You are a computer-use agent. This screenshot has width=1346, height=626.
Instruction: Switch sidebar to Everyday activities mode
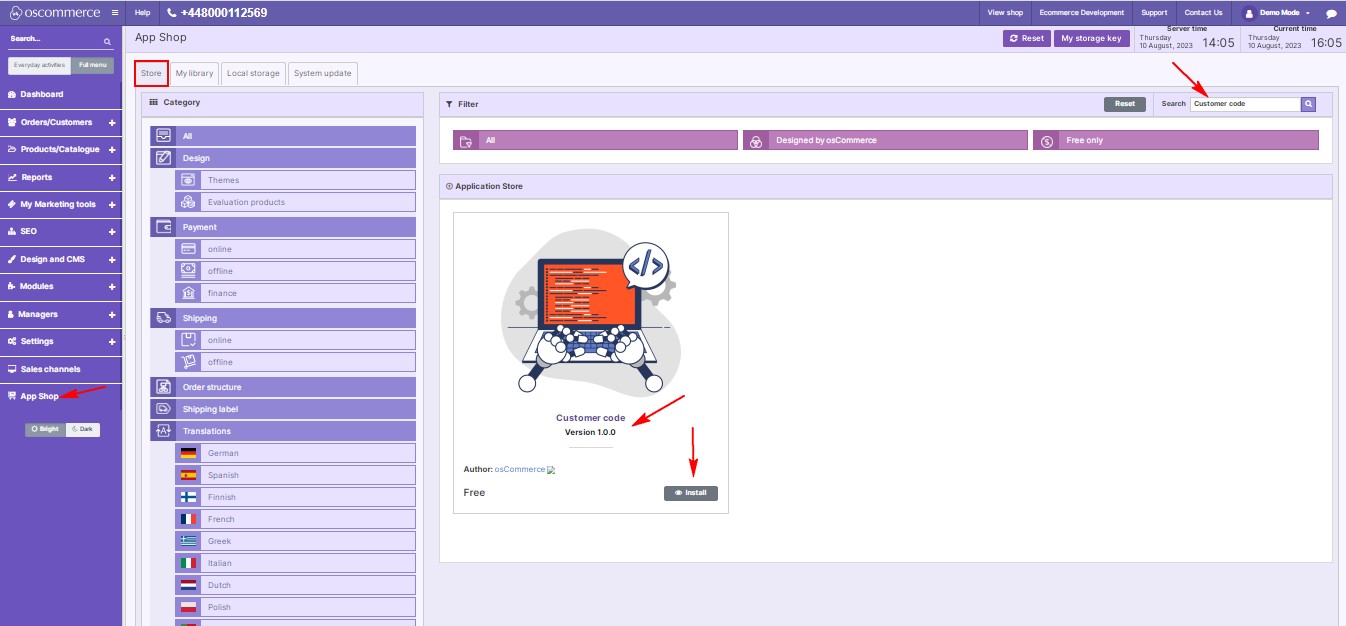coord(40,65)
